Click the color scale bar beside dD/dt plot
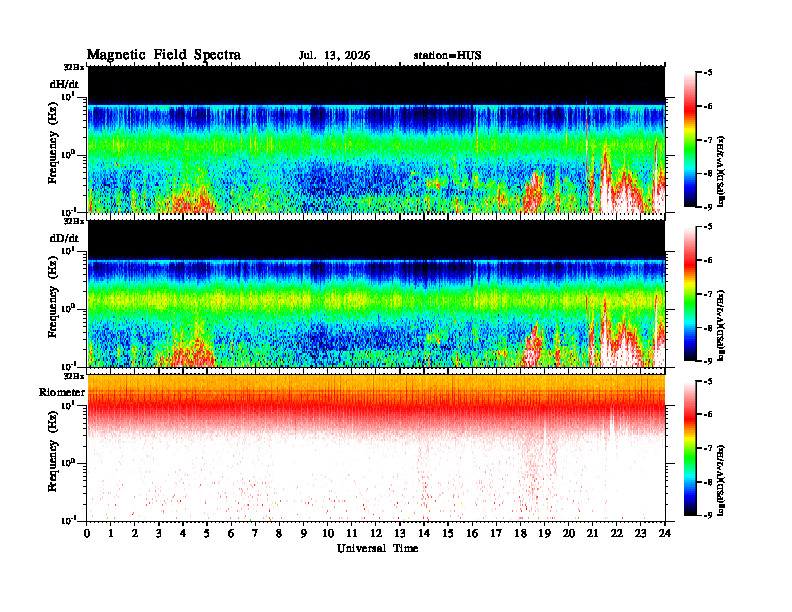Image resolution: width=792 pixels, height=612 pixels. (x=690, y=294)
